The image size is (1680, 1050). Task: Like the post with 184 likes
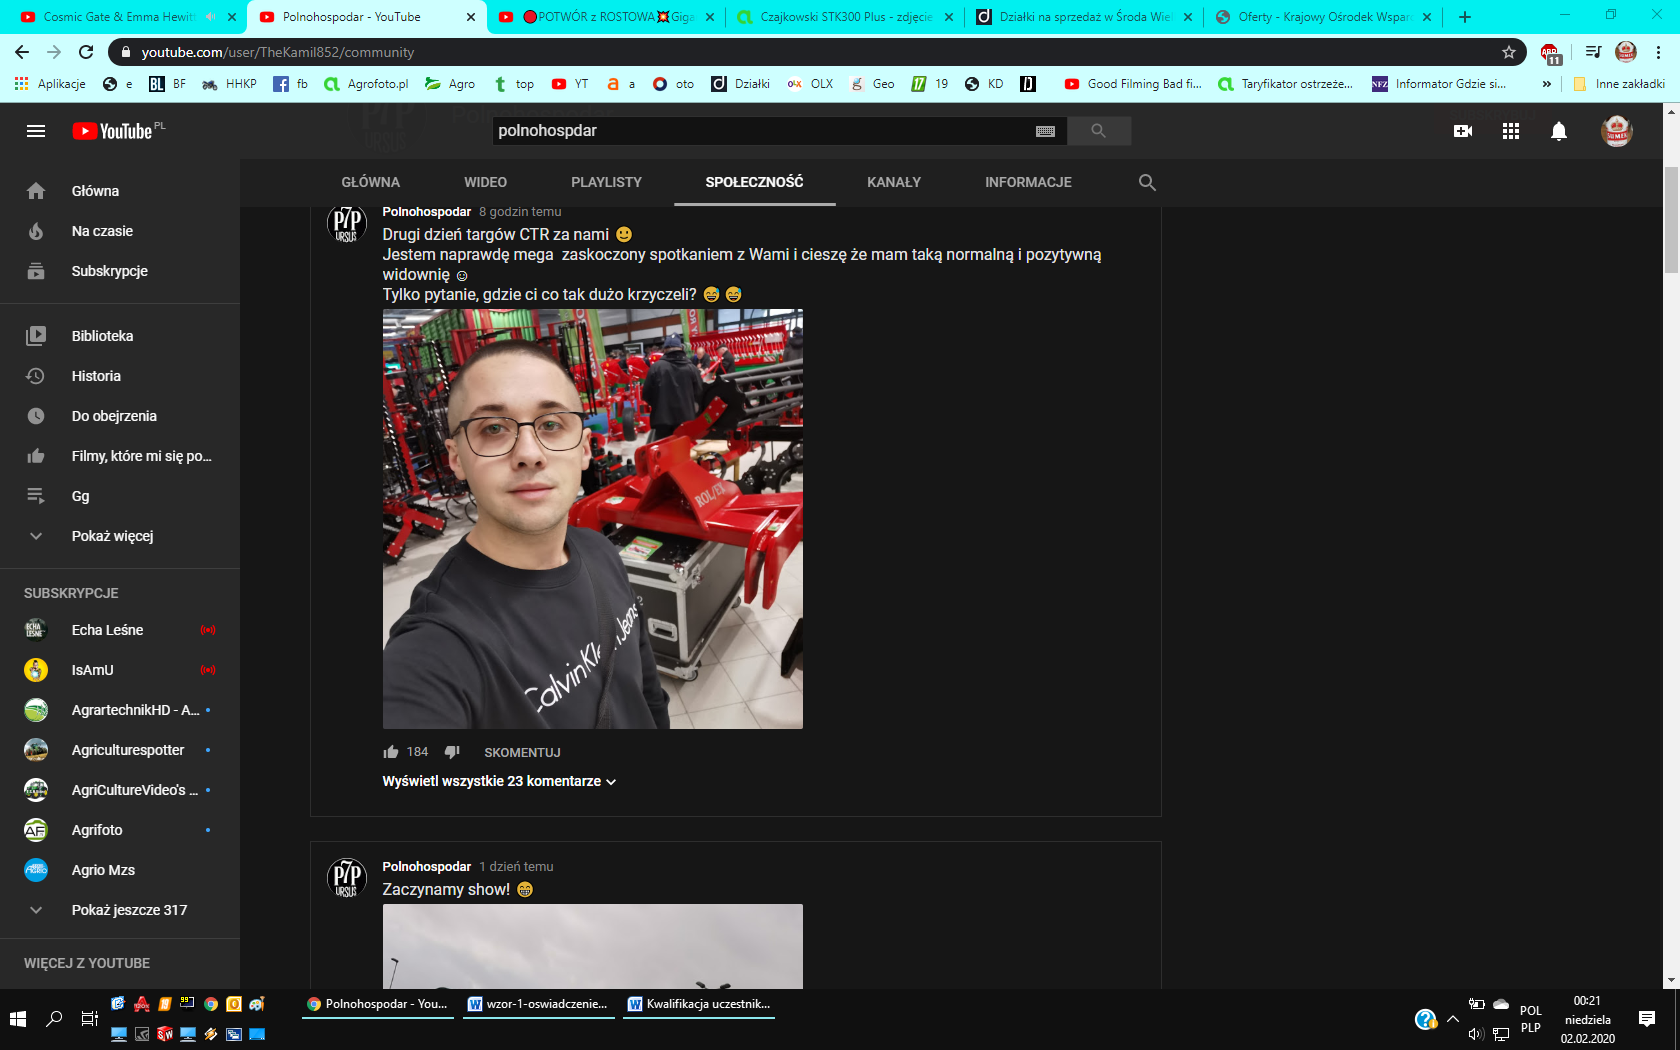[x=391, y=752]
